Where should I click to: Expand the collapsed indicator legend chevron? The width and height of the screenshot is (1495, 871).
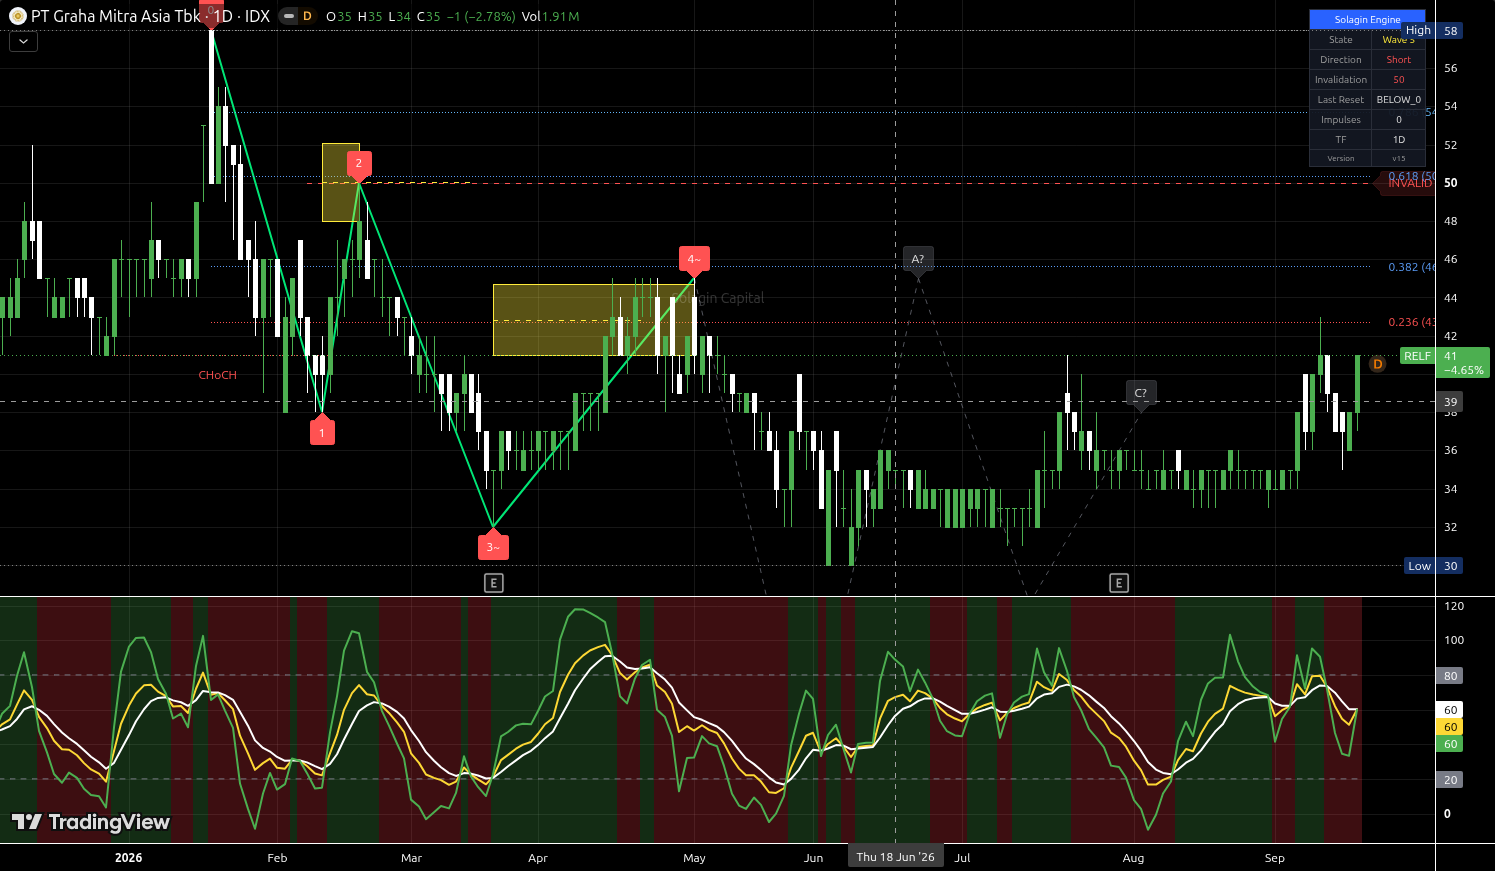(x=23, y=42)
